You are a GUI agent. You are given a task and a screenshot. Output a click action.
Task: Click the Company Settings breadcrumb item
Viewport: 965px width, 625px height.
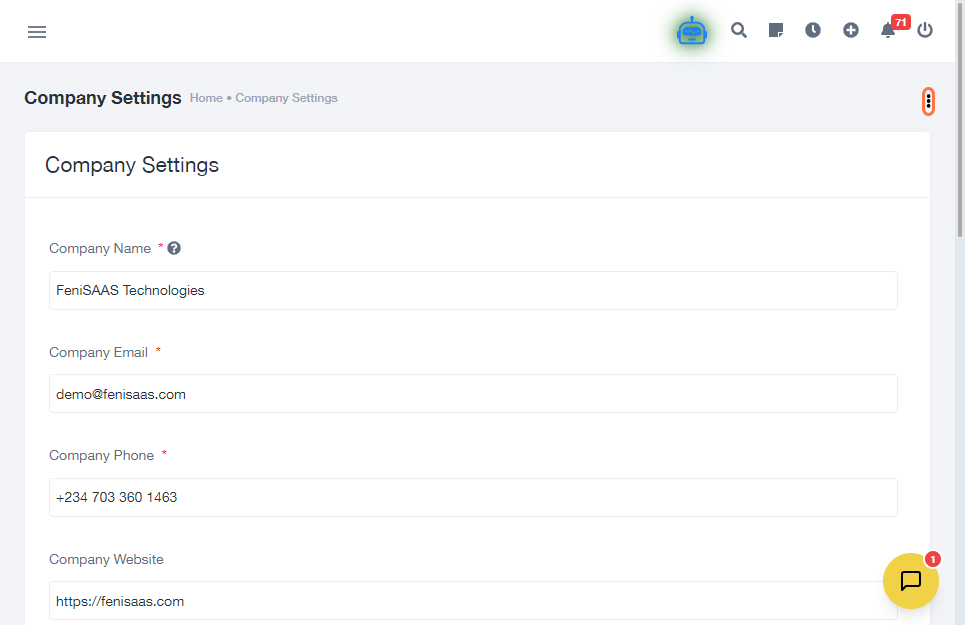286,98
